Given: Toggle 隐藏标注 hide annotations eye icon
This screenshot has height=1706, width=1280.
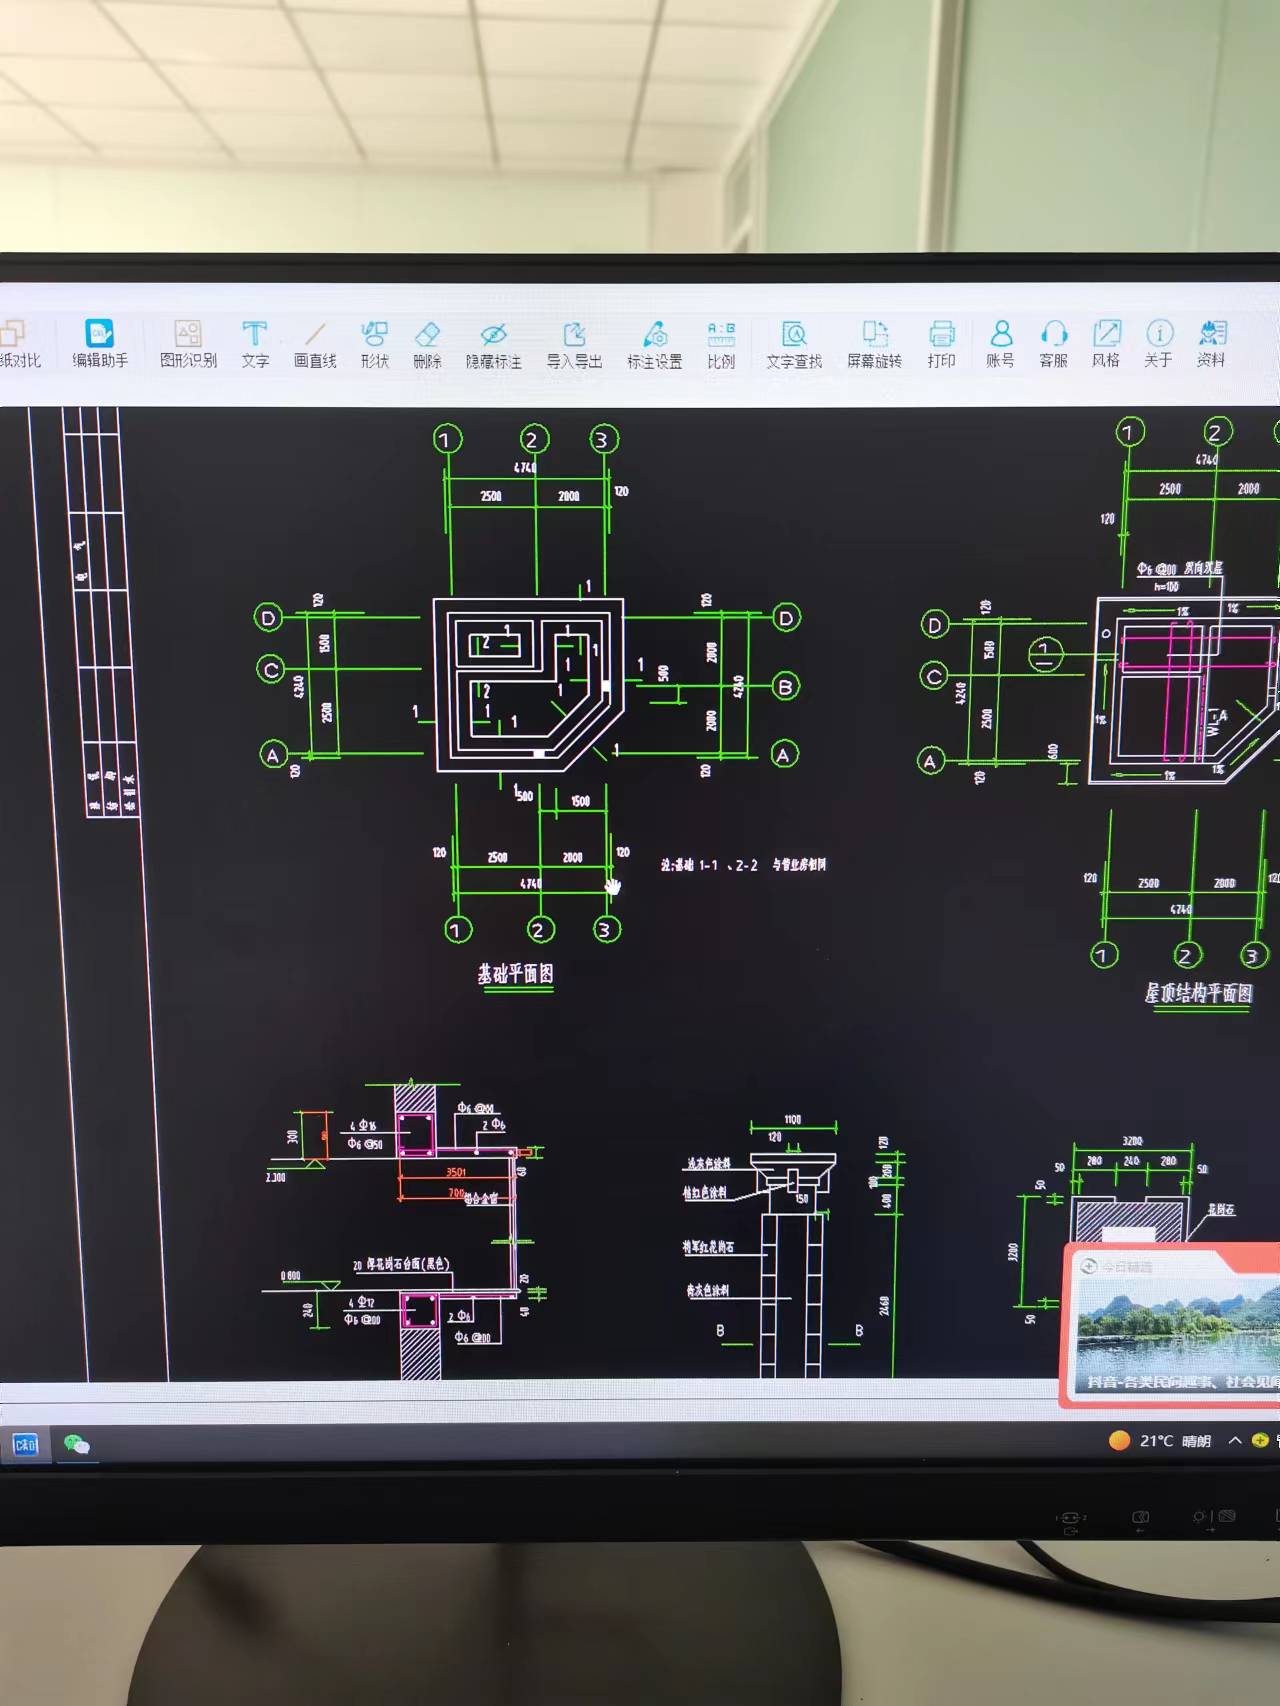Looking at the screenshot, I should (493, 344).
